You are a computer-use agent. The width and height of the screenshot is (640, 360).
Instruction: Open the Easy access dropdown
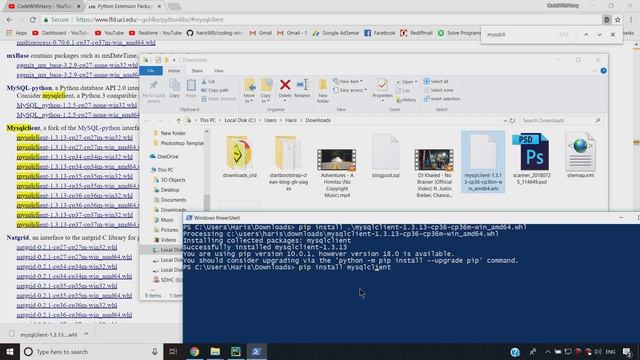(x=349, y=90)
